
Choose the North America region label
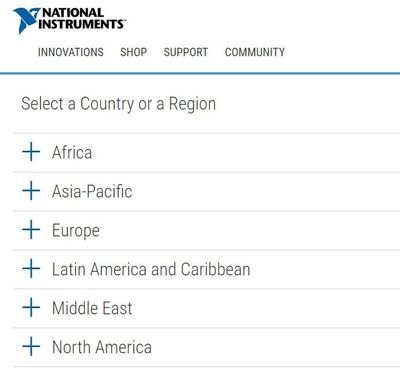[102, 347]
